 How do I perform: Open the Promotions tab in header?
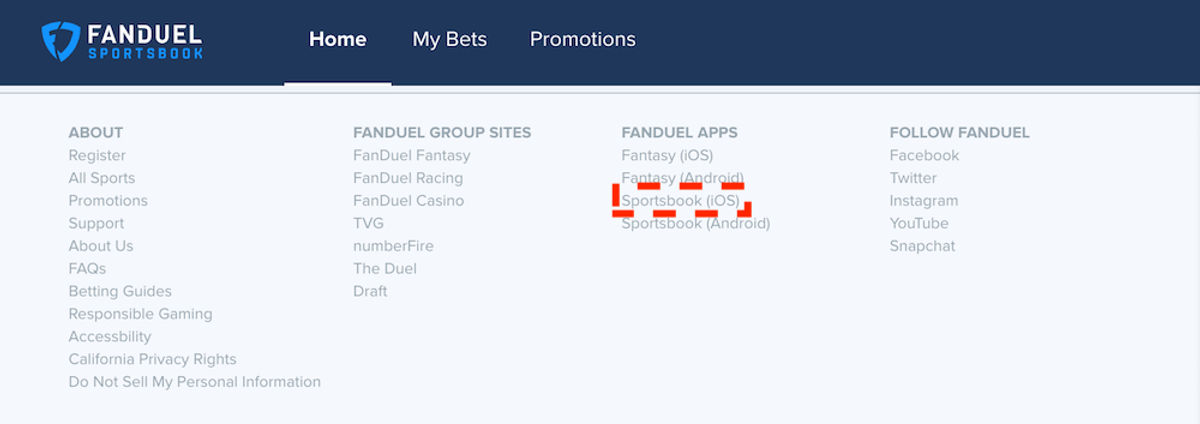583,40
